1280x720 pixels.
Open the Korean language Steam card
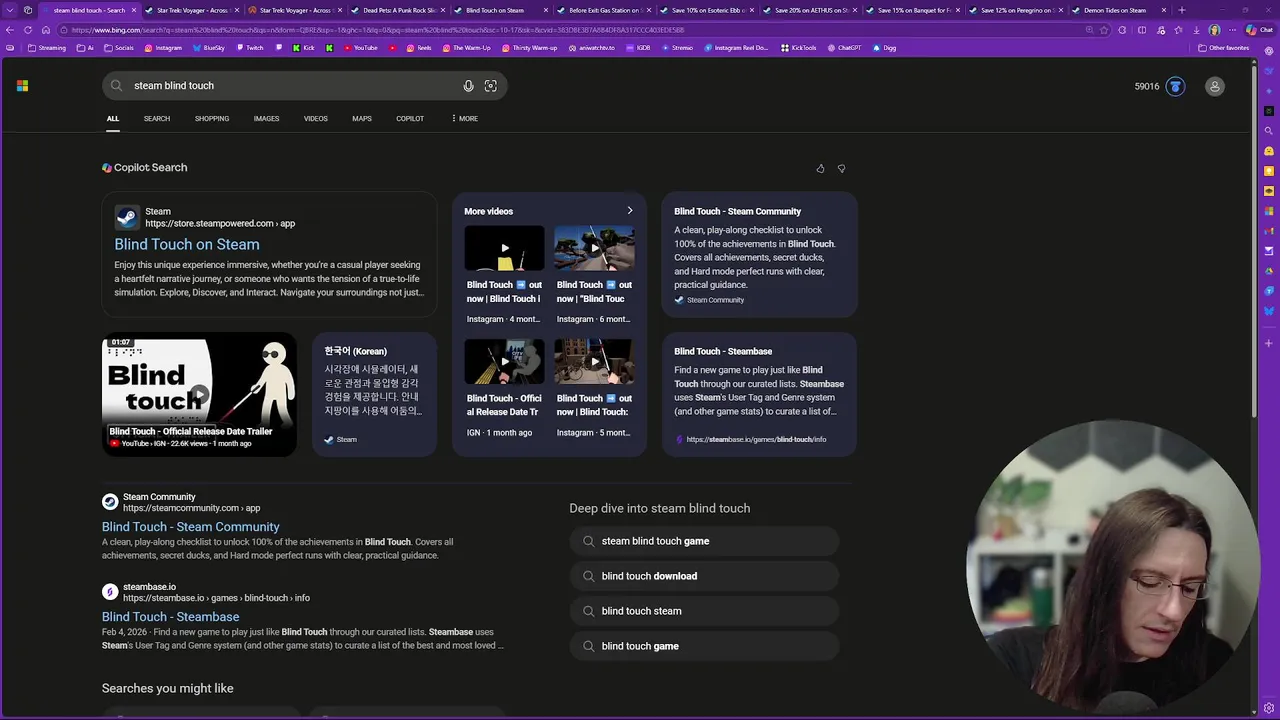click(374, 394)
